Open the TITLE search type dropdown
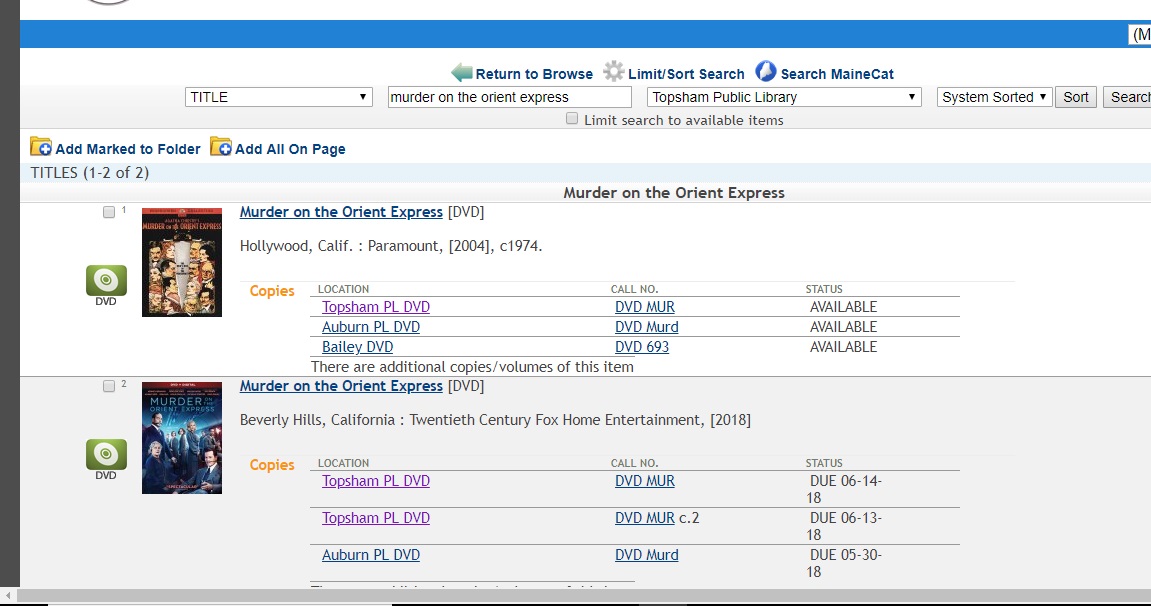This screenshot has height=606, width=1151. tap(279, 97)
